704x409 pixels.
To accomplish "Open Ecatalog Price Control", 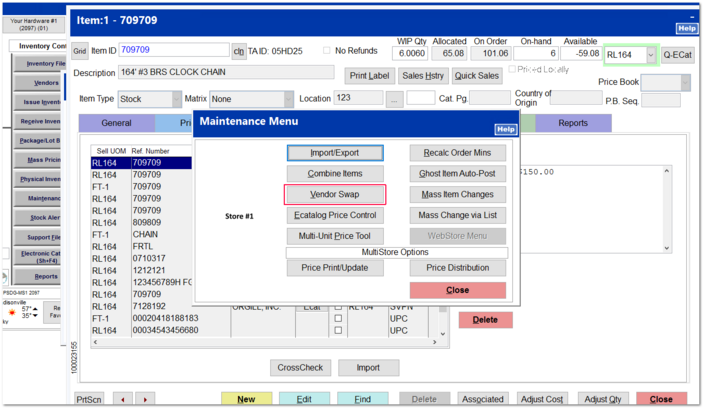I will click(x=335, y=215).
